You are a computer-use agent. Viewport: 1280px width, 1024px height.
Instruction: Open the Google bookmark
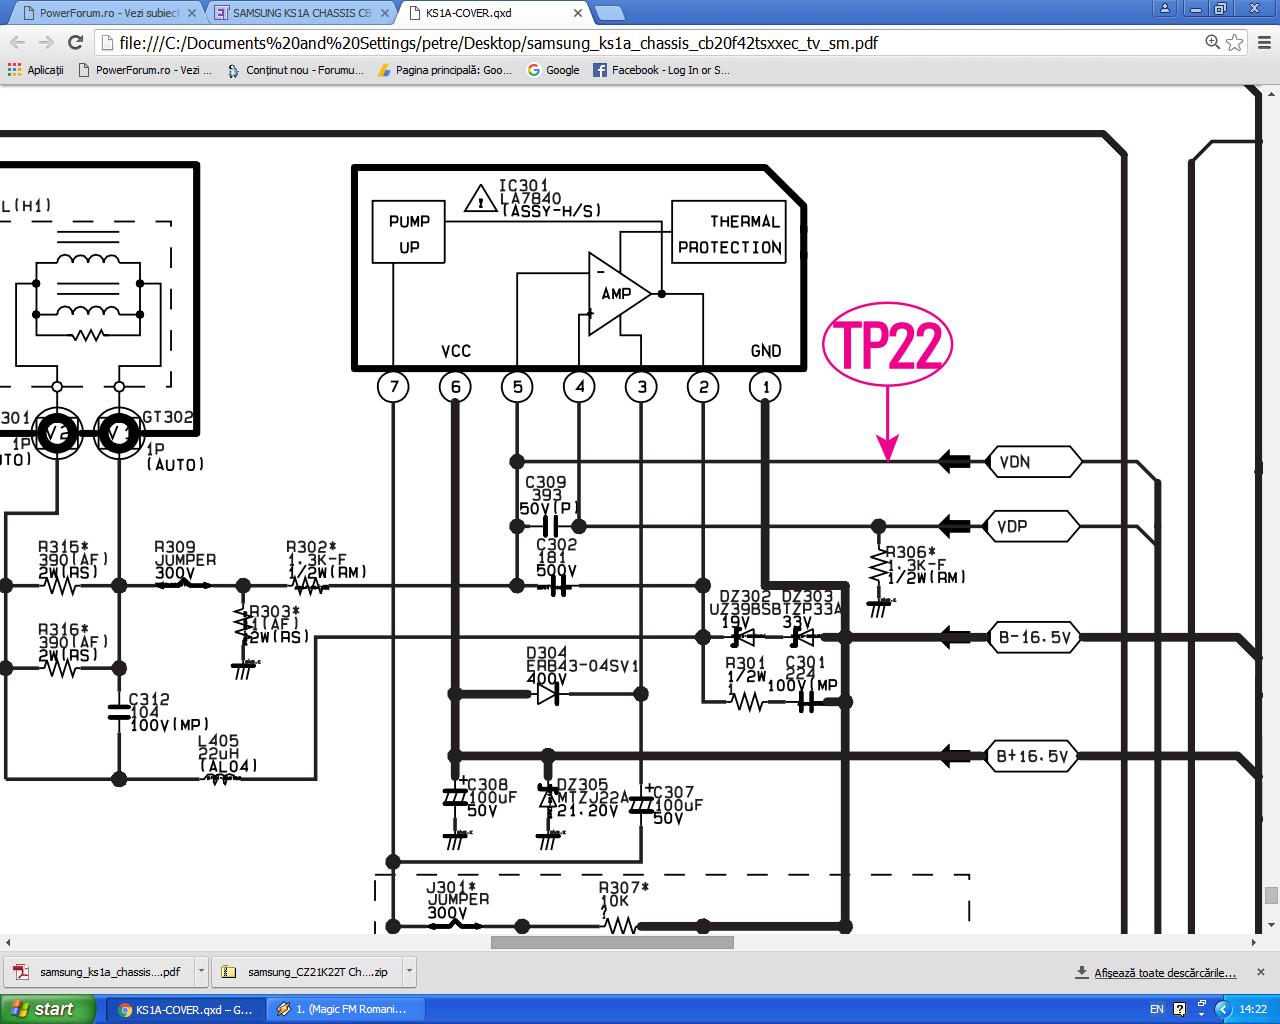(553, 70)
